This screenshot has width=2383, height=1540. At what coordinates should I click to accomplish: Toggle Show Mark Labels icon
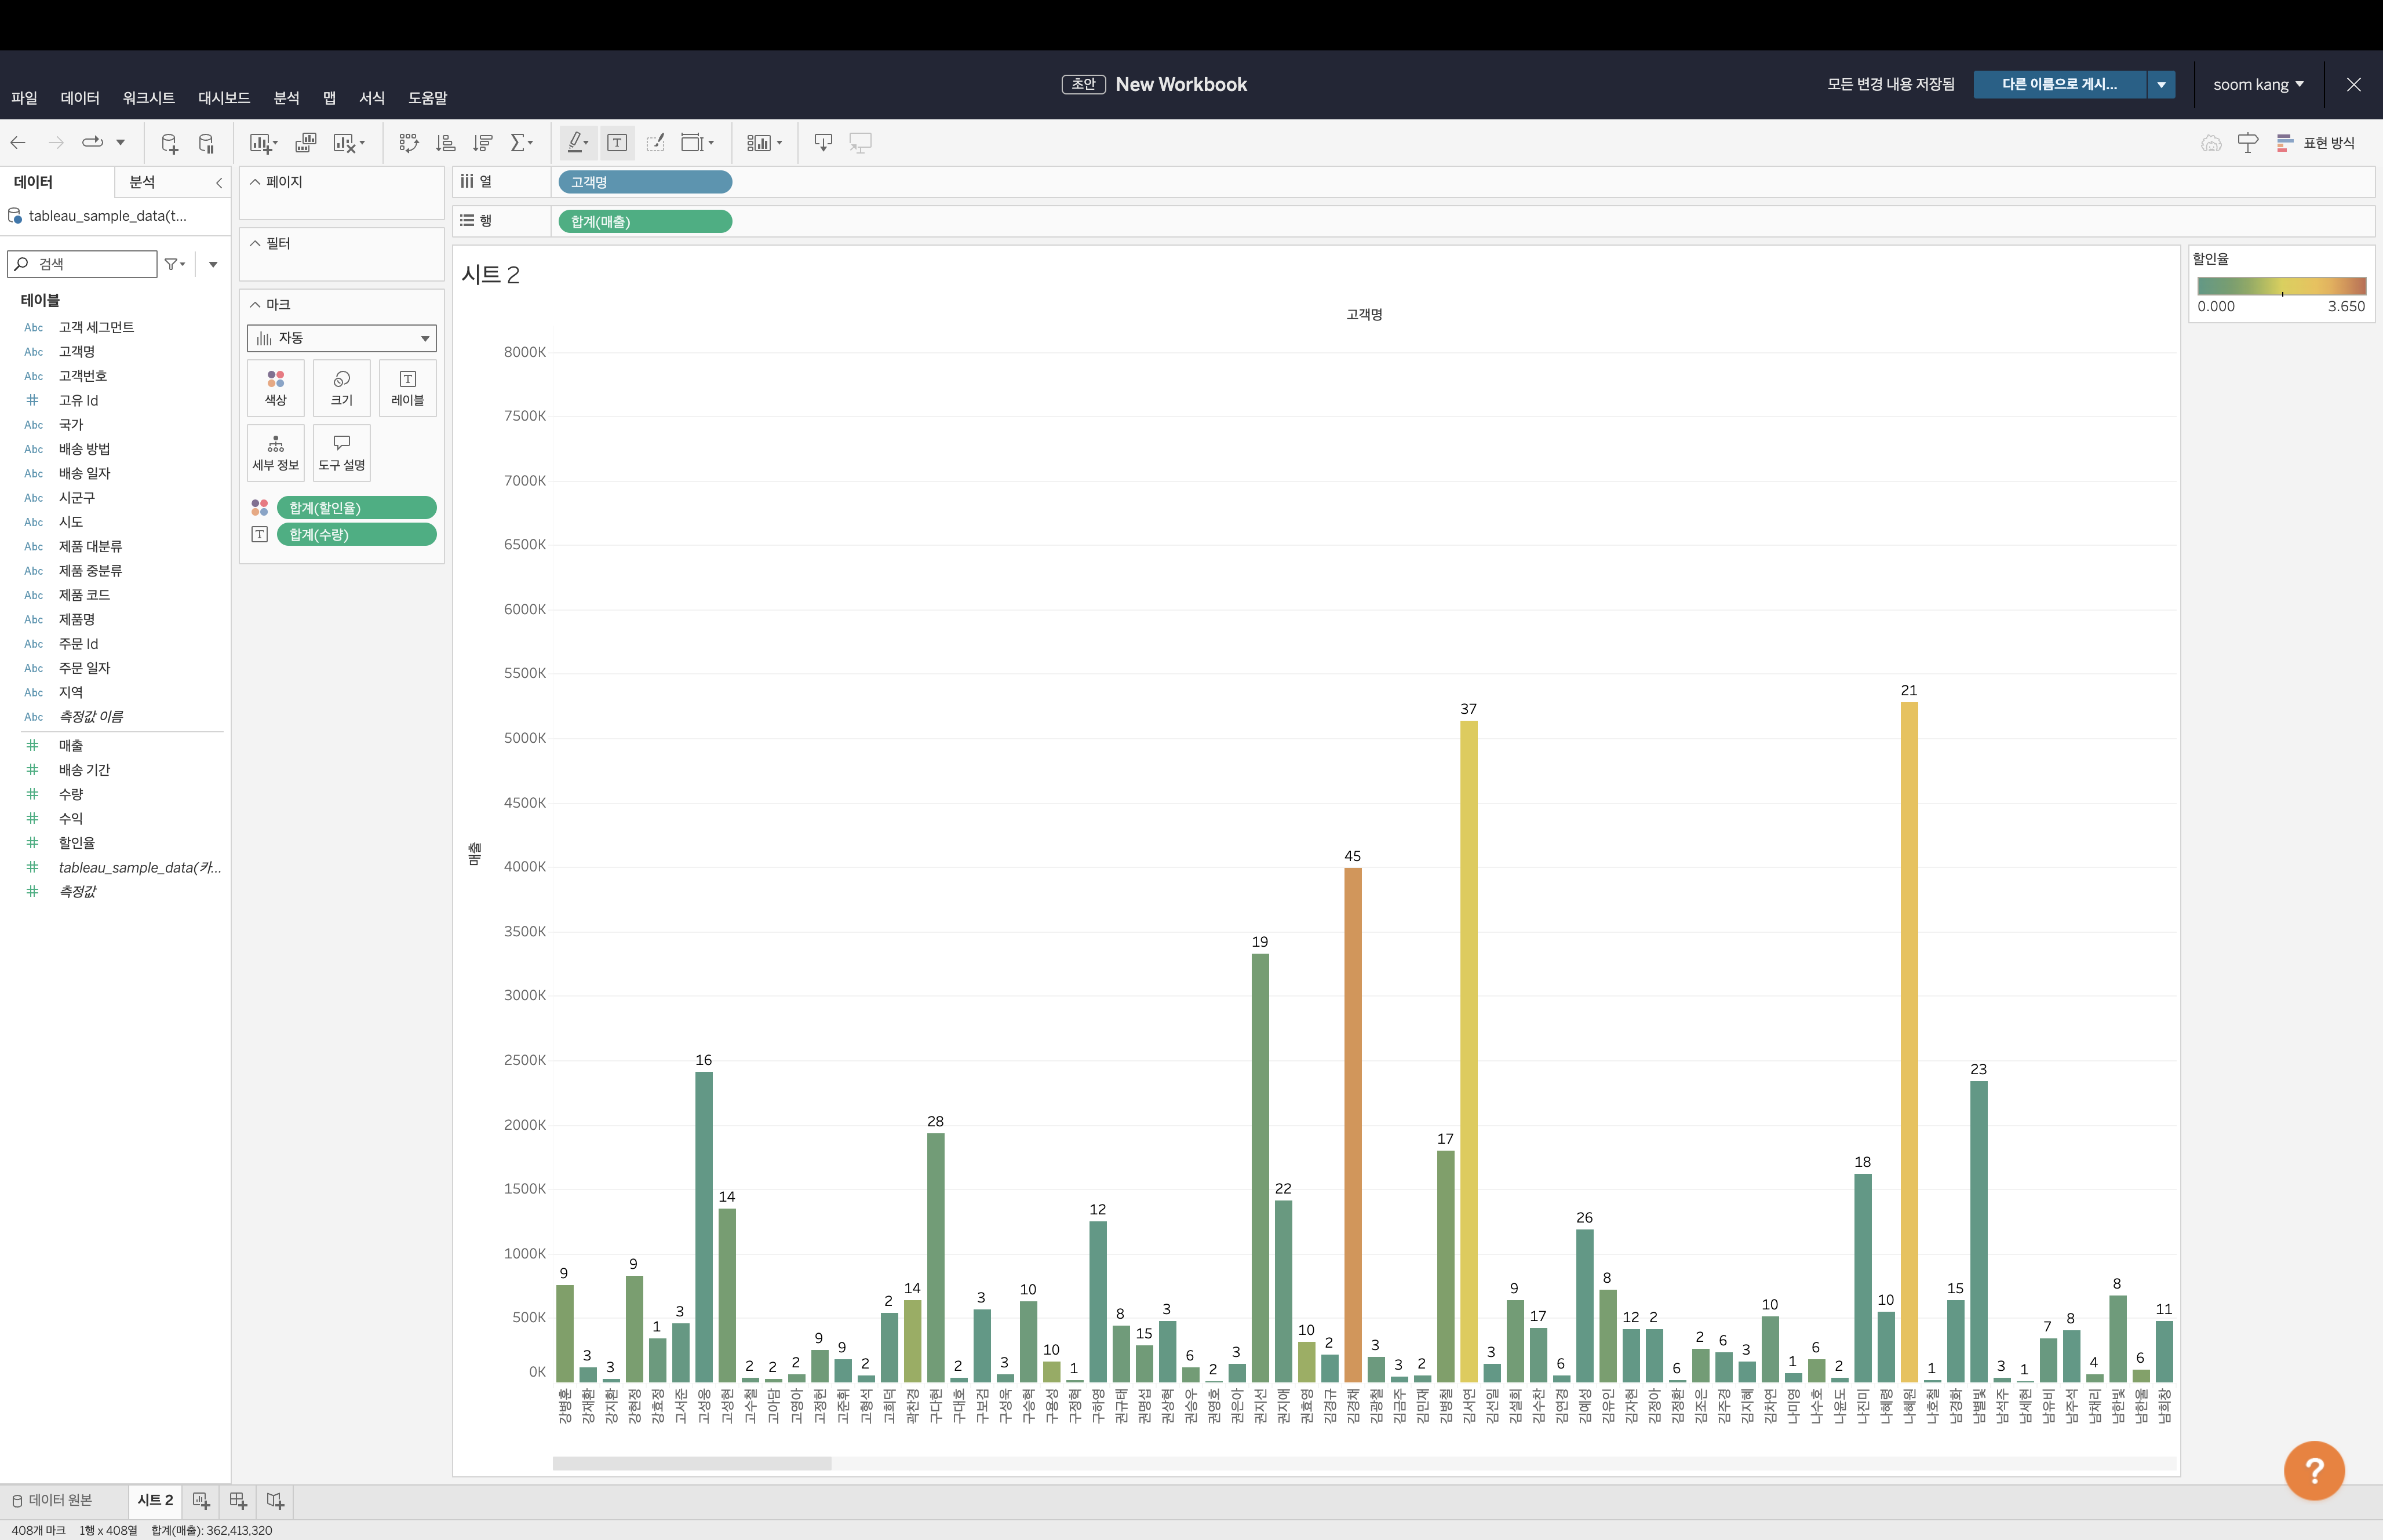pyautogui.click(x=617, y=143)
